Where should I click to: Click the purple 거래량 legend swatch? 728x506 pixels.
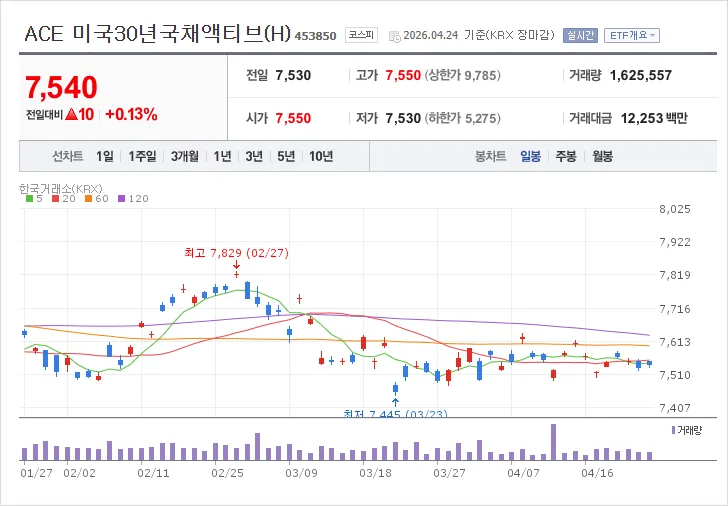point(673,430)
